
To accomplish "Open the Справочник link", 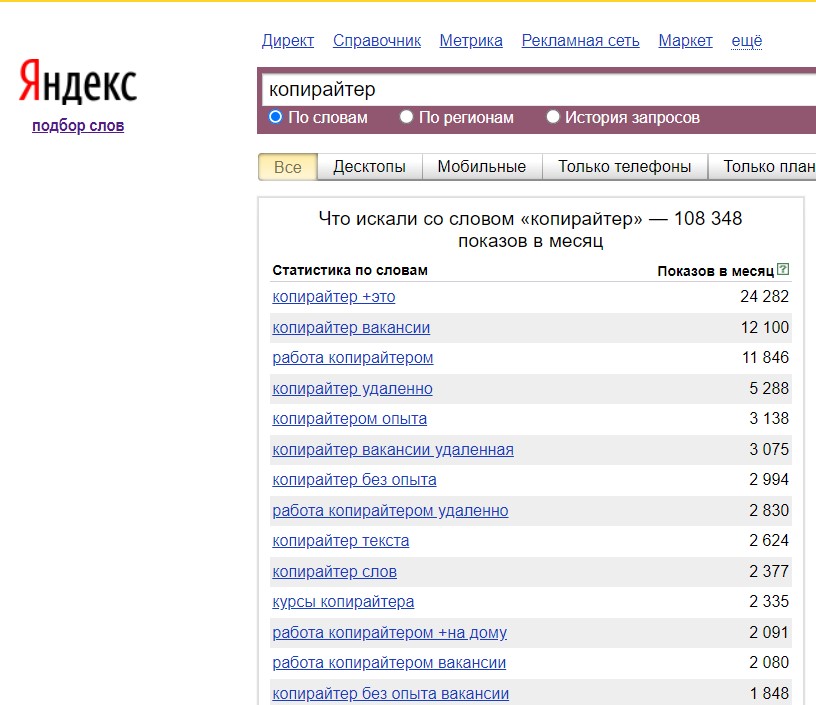I will [377, 41].
